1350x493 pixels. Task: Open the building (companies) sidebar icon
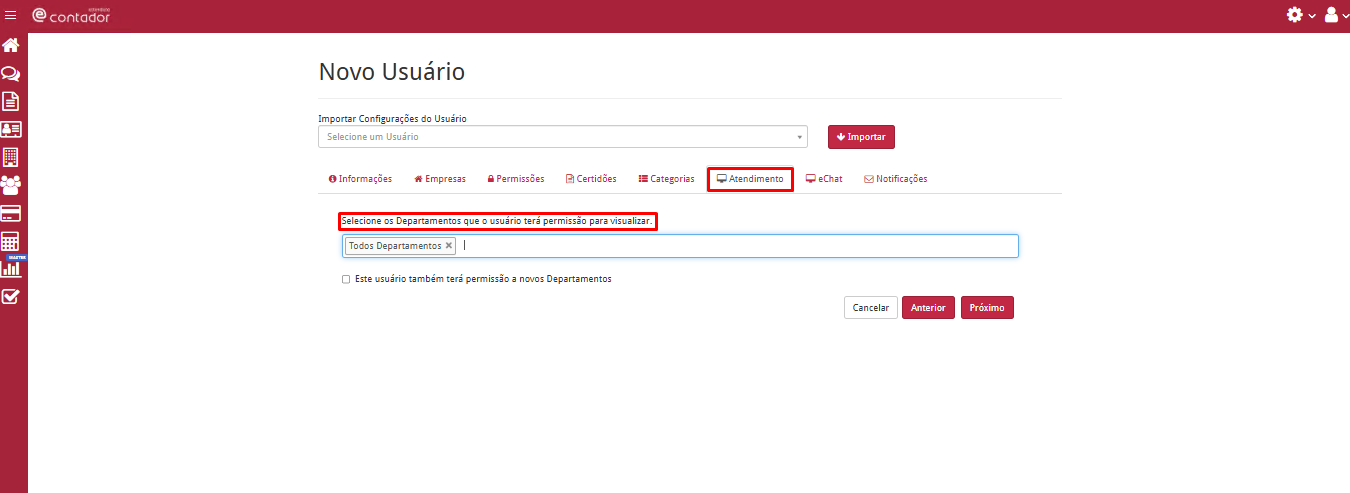click(11, 157)
